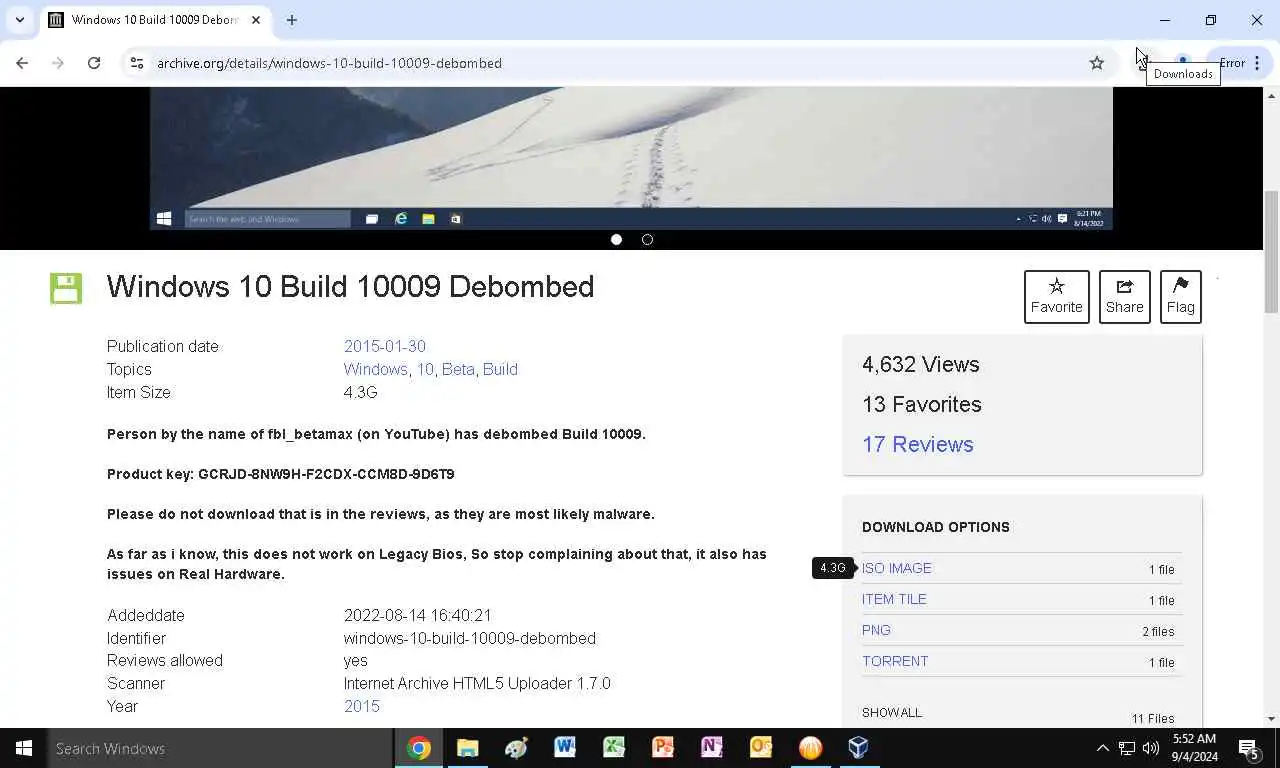Image resolution: width=1280 pixels, height=768 pixels.
Task: Click the product key text line
Action: pyautogui.click(x=281, y=474)
